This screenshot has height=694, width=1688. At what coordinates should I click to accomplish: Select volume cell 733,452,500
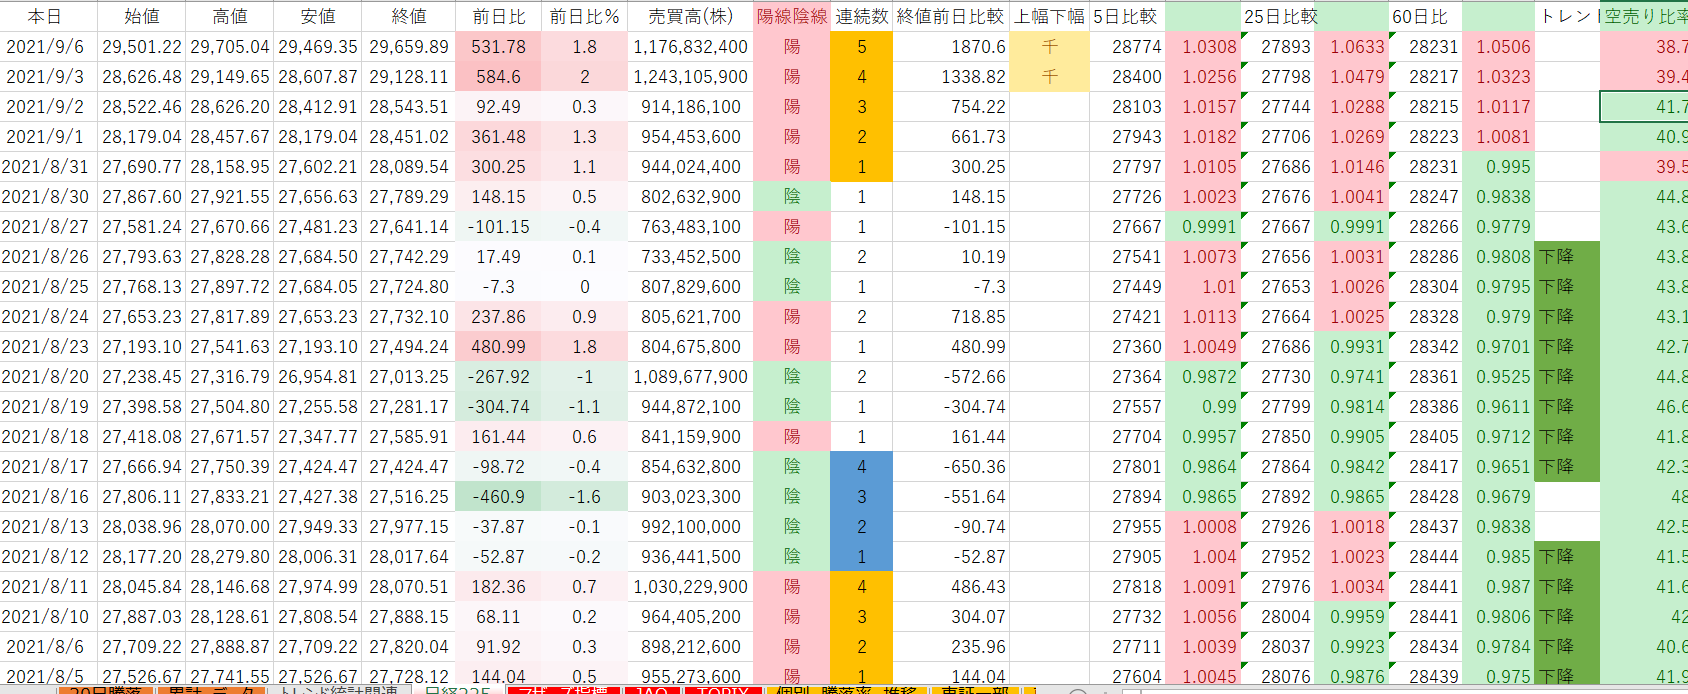coord(690,256)
